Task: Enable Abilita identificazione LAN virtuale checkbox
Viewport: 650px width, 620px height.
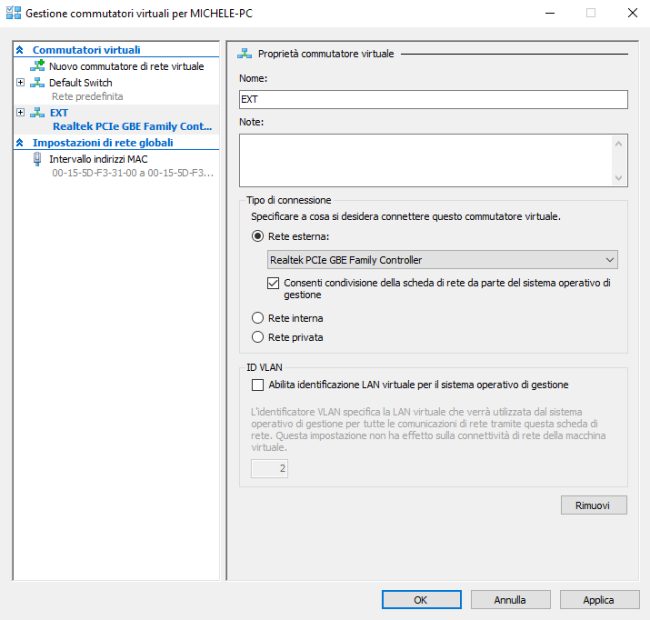Action: tap(258, 384)
